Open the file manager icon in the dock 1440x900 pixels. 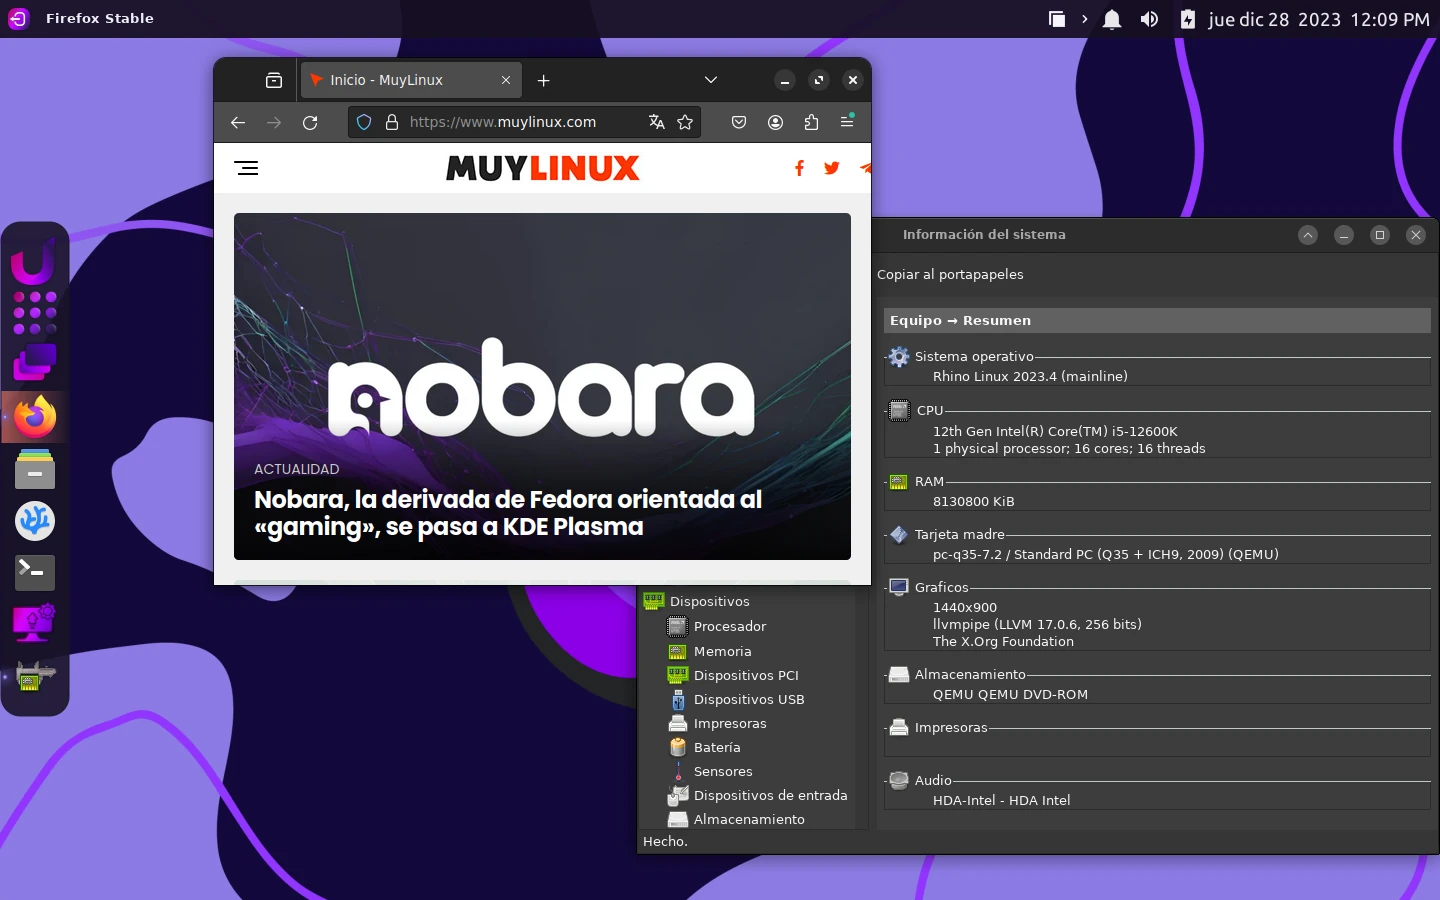pyautogui.click(x=35, y=468)
